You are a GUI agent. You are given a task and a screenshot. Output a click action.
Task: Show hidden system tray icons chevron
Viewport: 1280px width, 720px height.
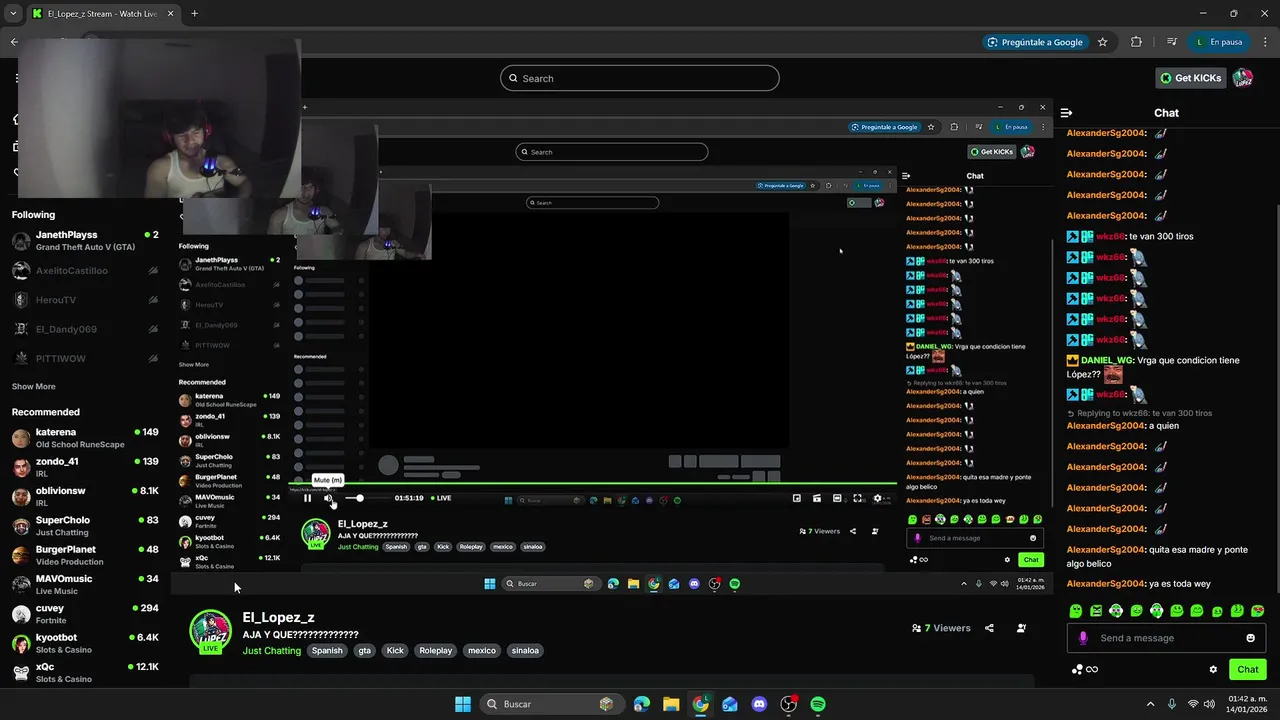point(1150,704)
